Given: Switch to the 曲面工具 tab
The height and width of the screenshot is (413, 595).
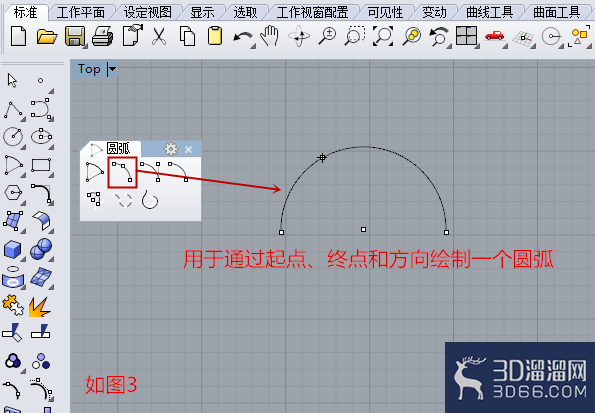Looking at the screenshot, I should tap(557, 13).
